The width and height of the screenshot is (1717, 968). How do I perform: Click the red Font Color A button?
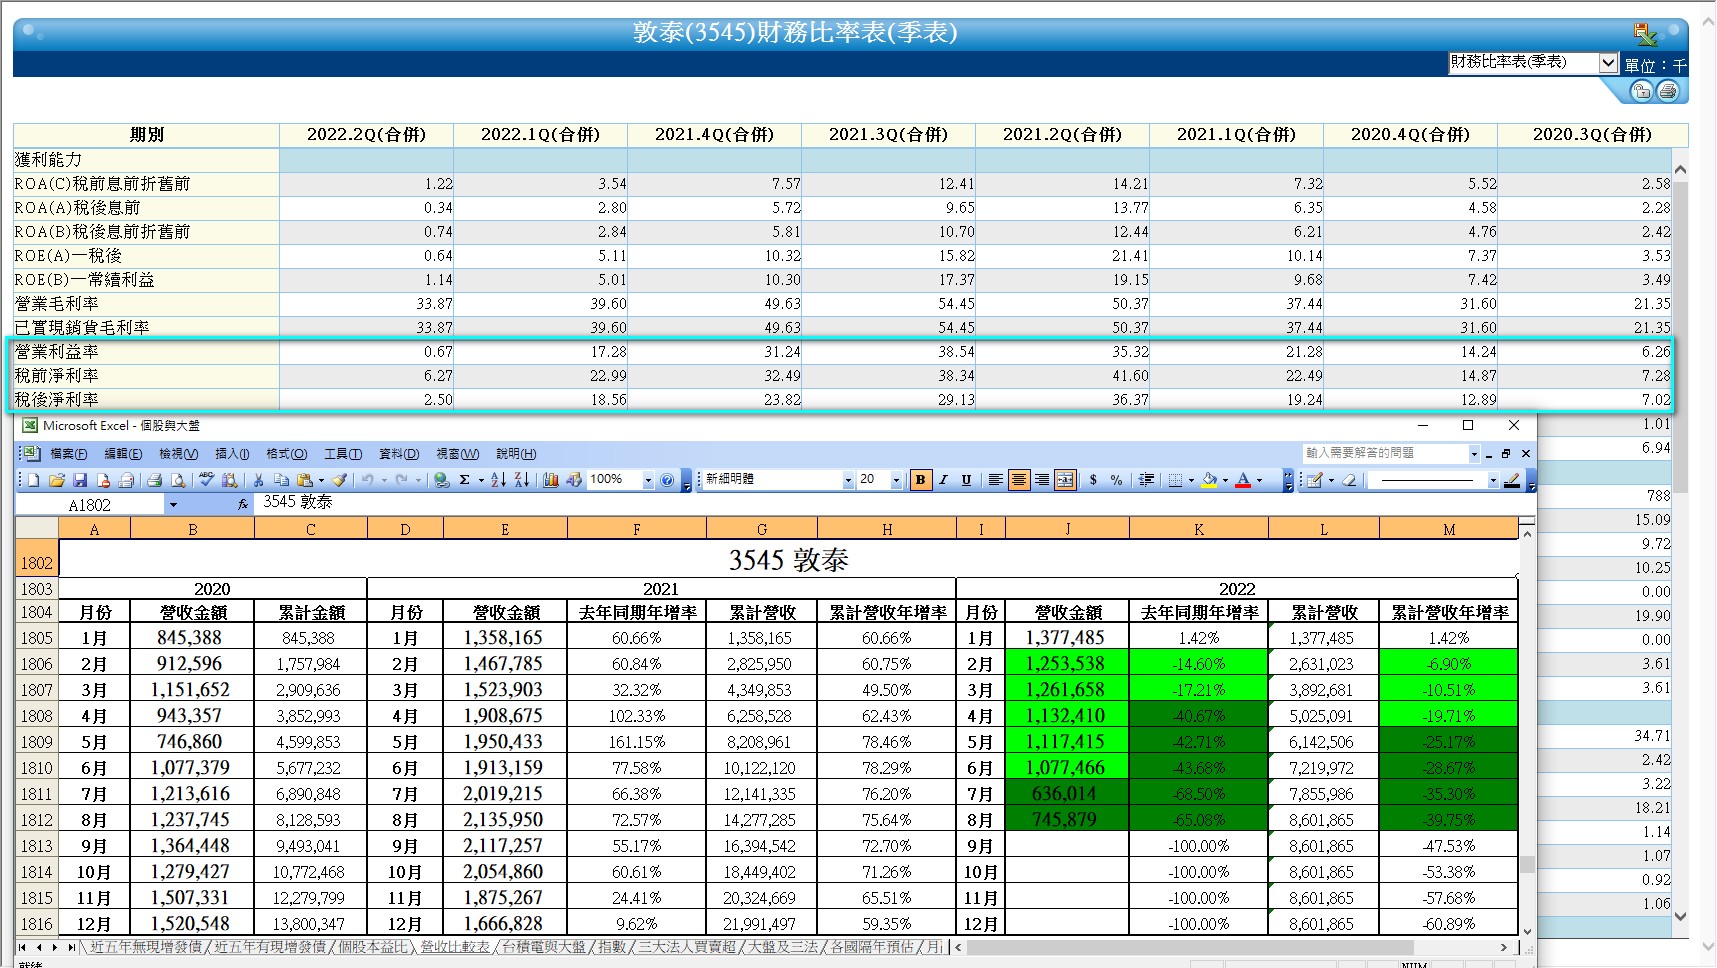tap(1243, 480)
